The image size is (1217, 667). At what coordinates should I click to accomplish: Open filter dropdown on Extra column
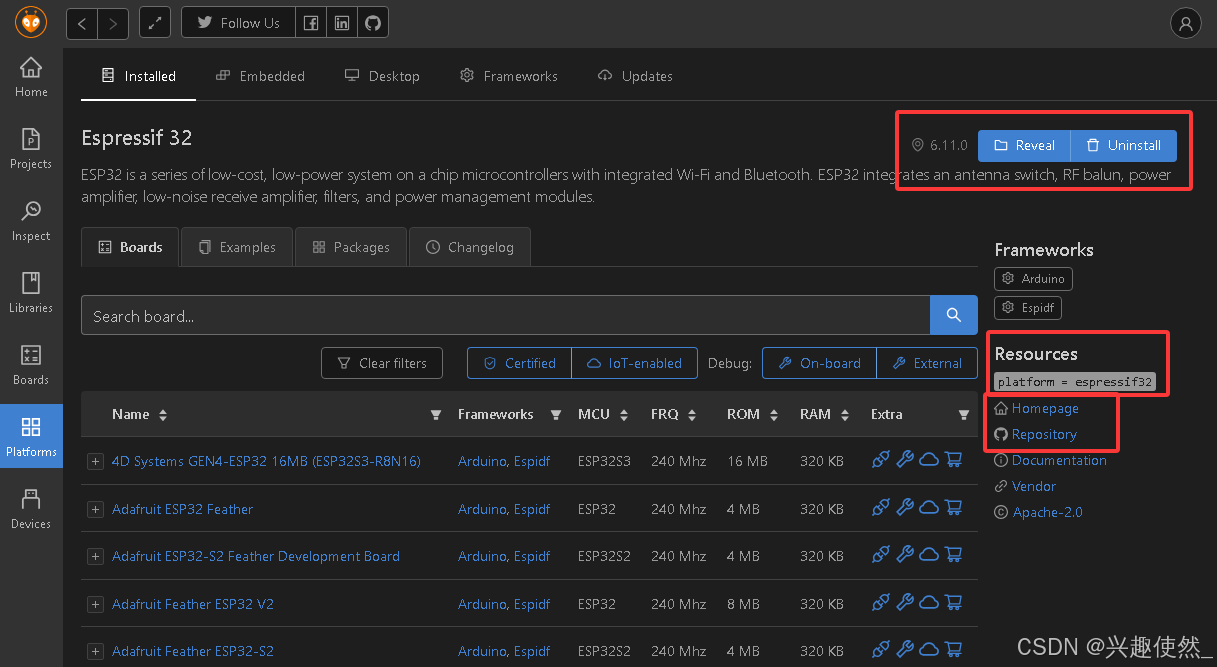click(964, 414)
